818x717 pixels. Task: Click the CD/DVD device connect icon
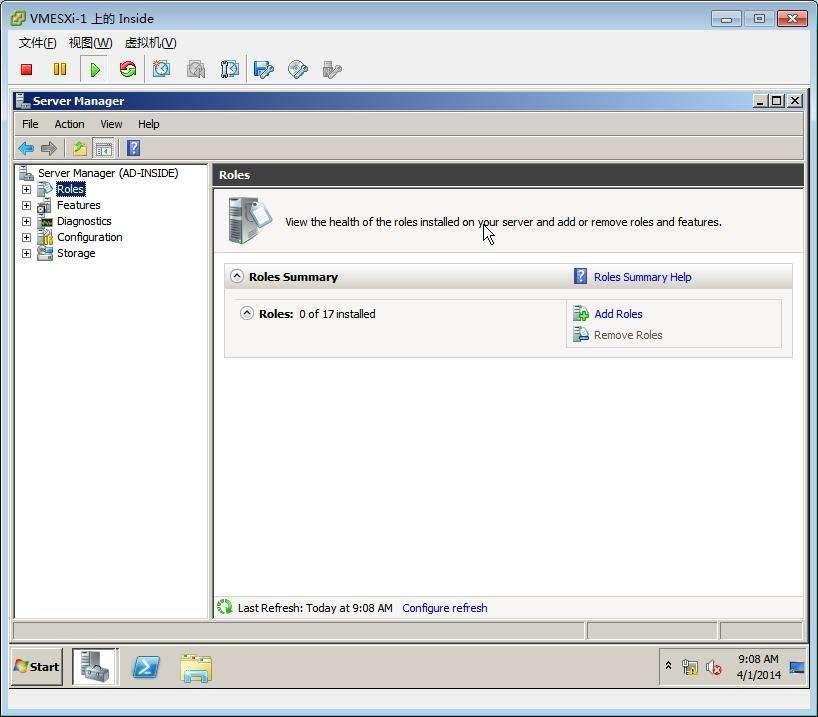298,69
